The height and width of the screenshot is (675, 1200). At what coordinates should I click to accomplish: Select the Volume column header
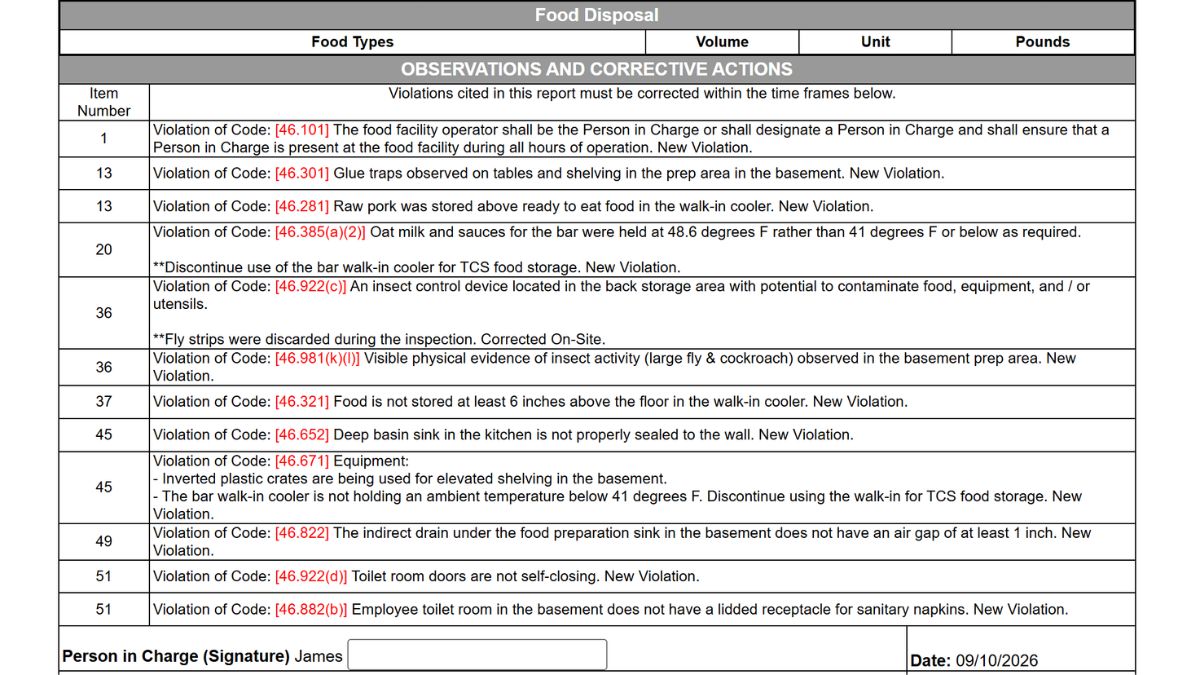722,42
